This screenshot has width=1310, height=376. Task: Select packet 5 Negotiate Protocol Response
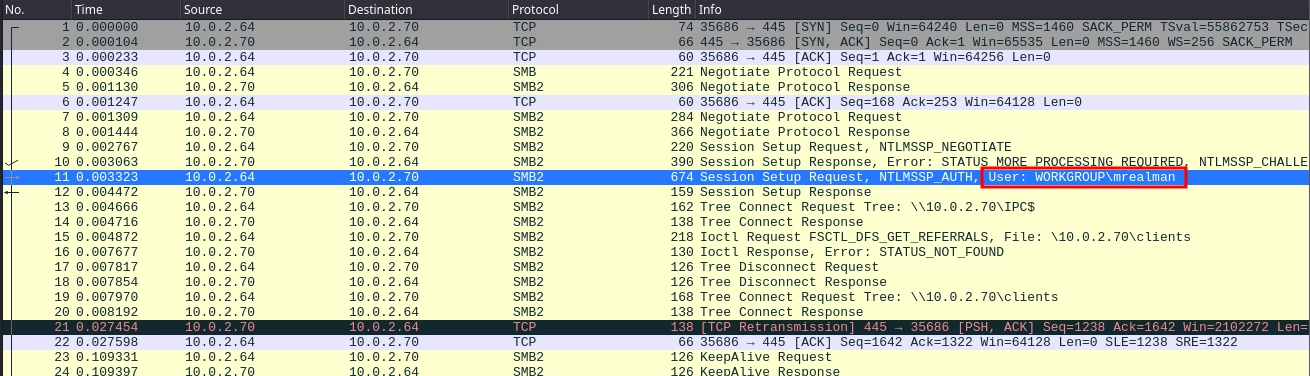655,87
